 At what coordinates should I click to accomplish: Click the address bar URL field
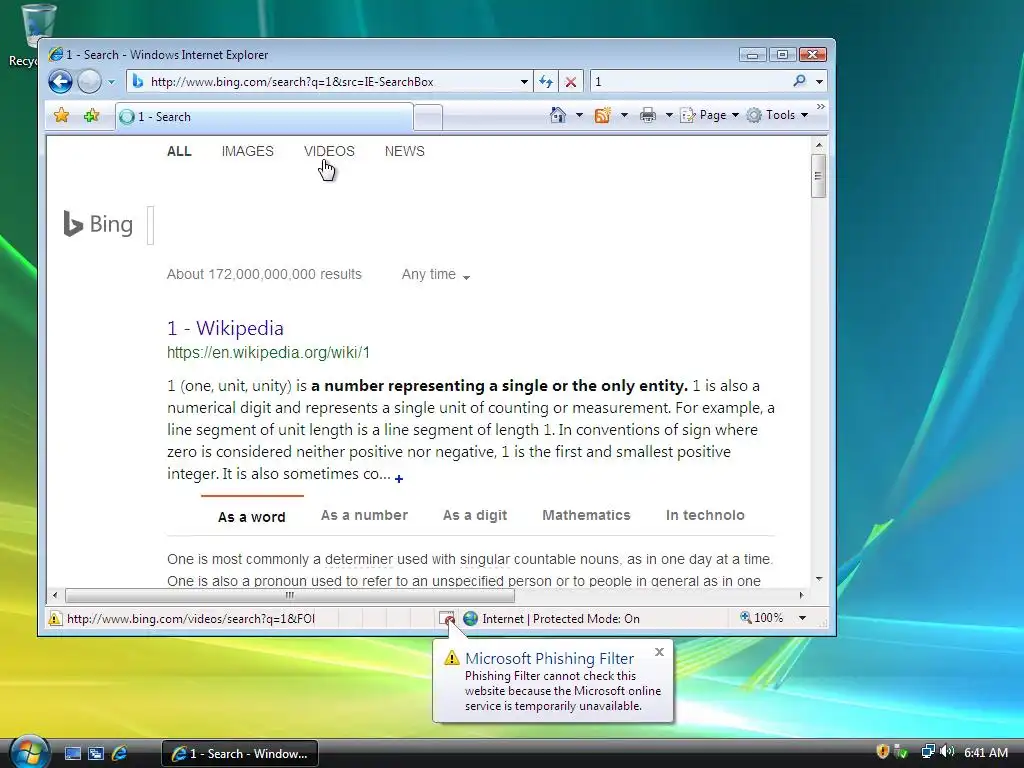click(330, 82)
